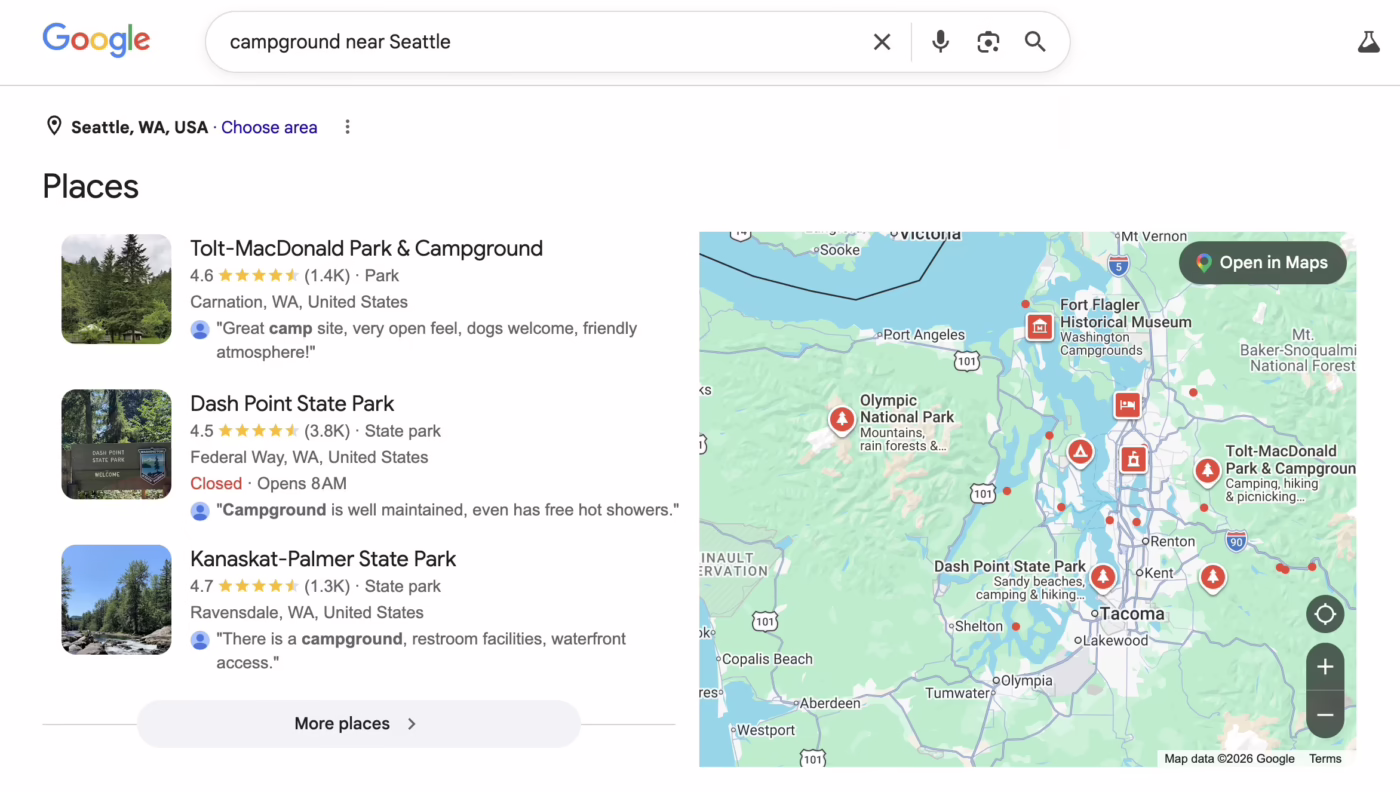1400x792 pixels.
Task: Click the Google logo
Action: (x=96, y=40)
